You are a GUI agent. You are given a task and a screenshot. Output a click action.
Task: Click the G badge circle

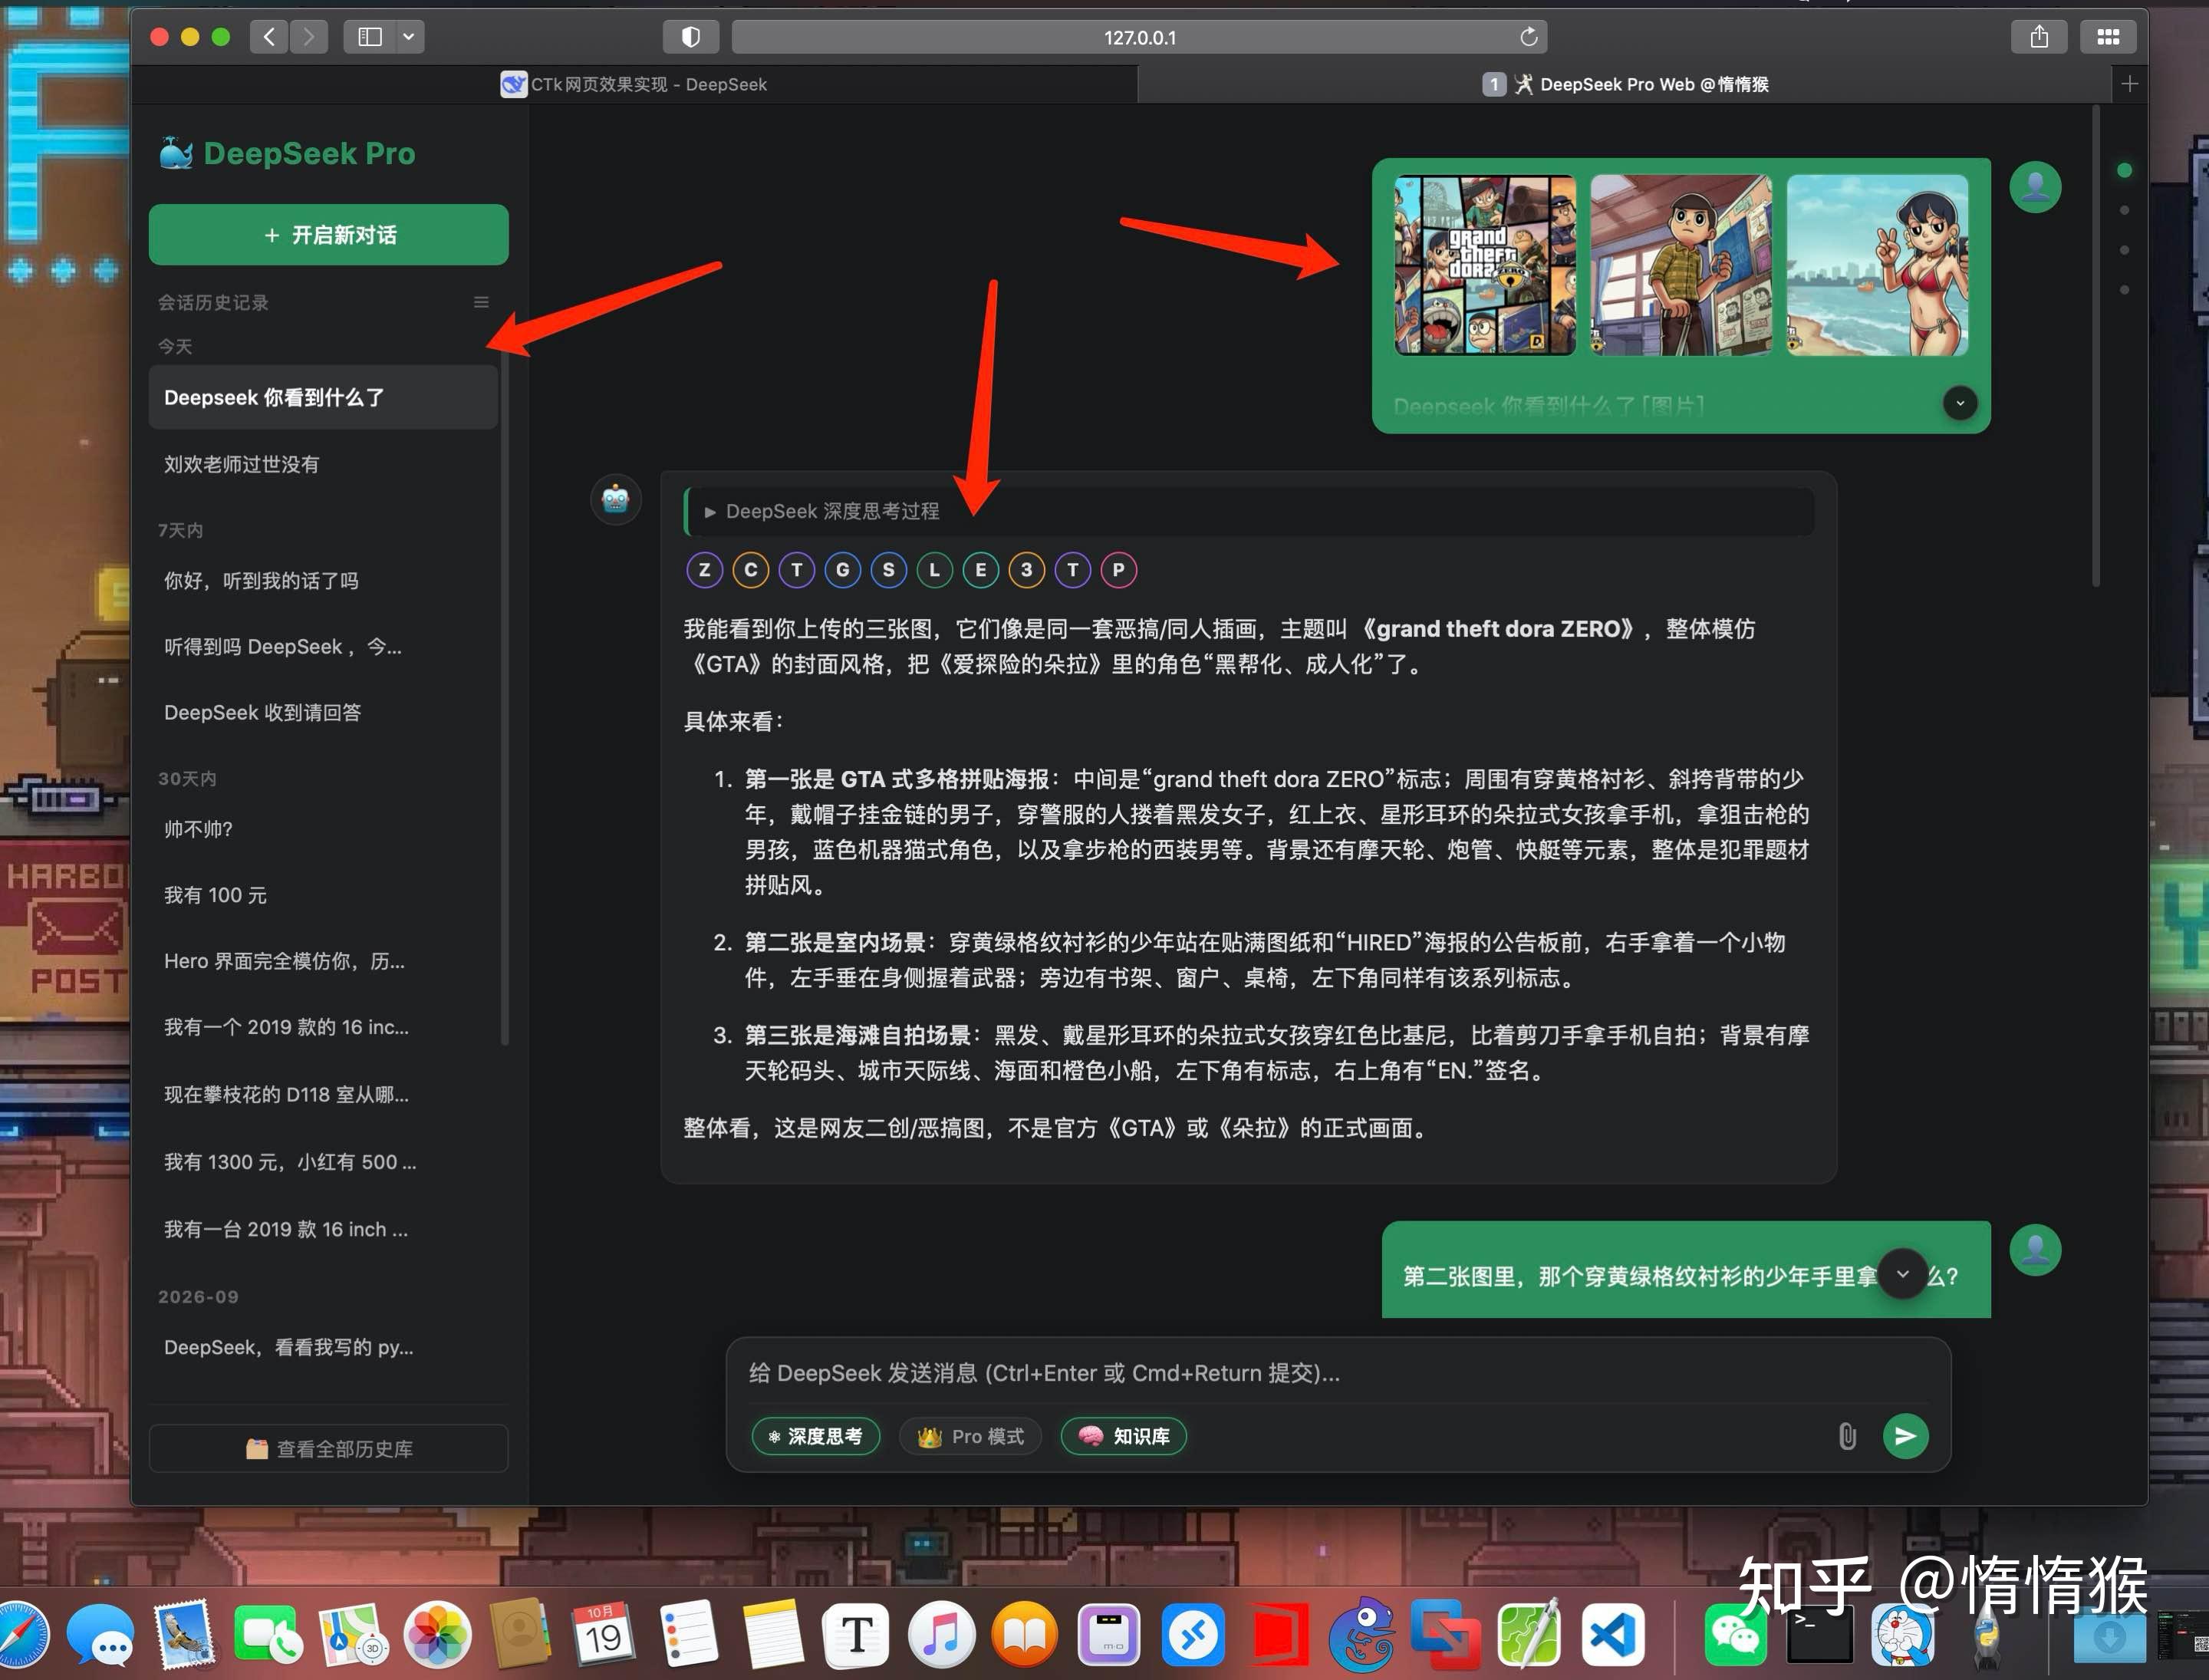pos(842,570)
